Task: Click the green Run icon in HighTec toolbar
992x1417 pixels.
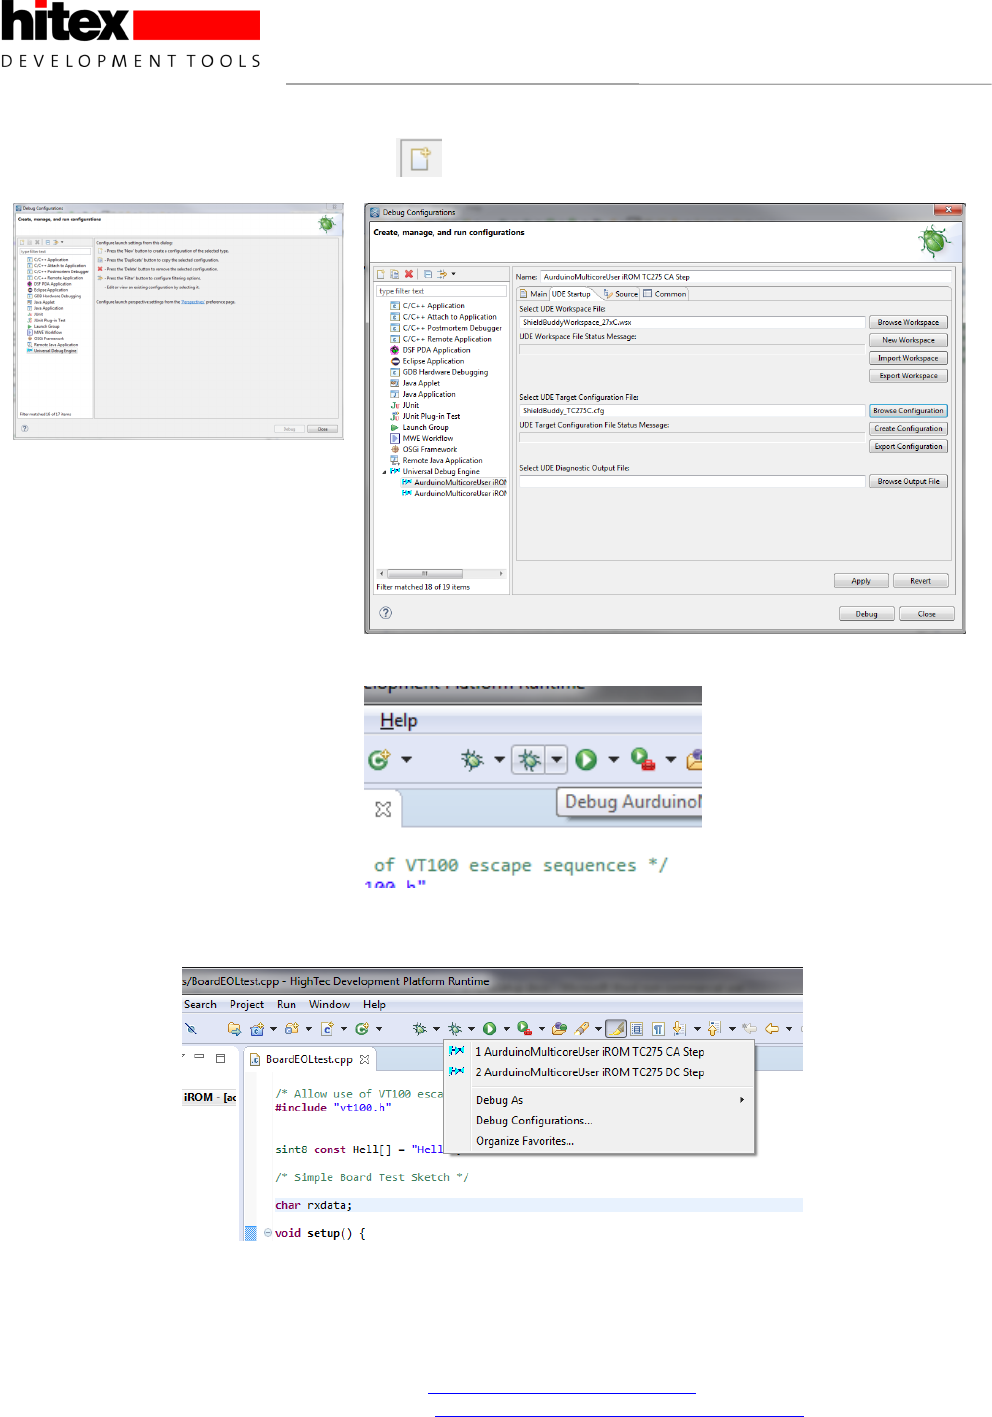Action: (x=489, y=1028)
